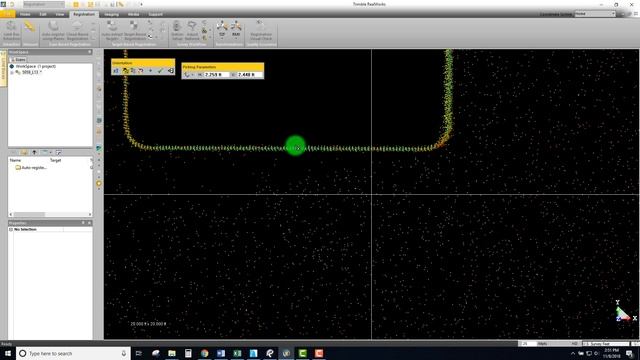
Task: Open the Edit ribbon tab
Action: click(x=43, y=14)
